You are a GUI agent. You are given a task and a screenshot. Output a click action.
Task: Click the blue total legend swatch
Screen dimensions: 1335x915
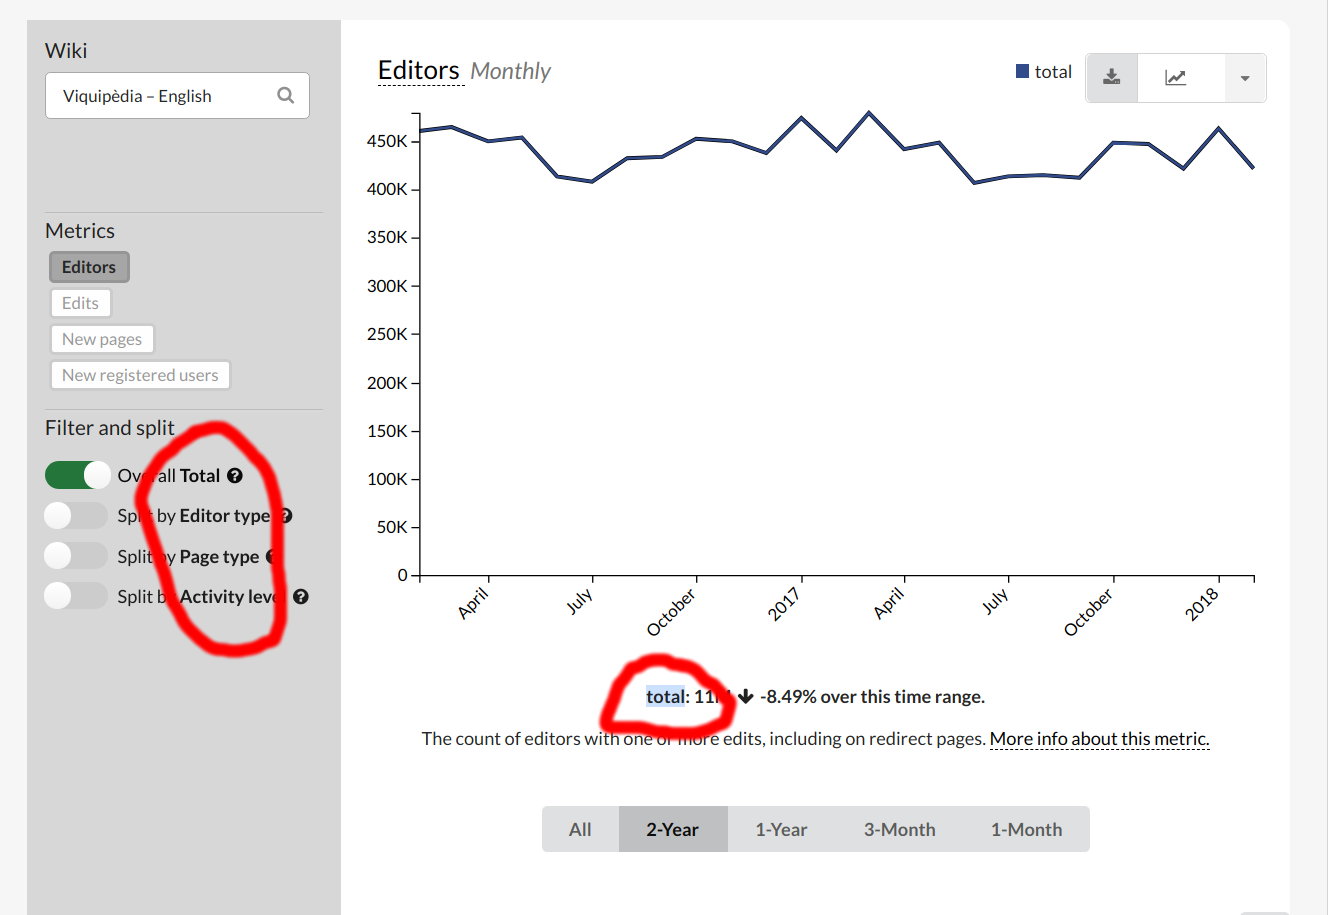1022,71
